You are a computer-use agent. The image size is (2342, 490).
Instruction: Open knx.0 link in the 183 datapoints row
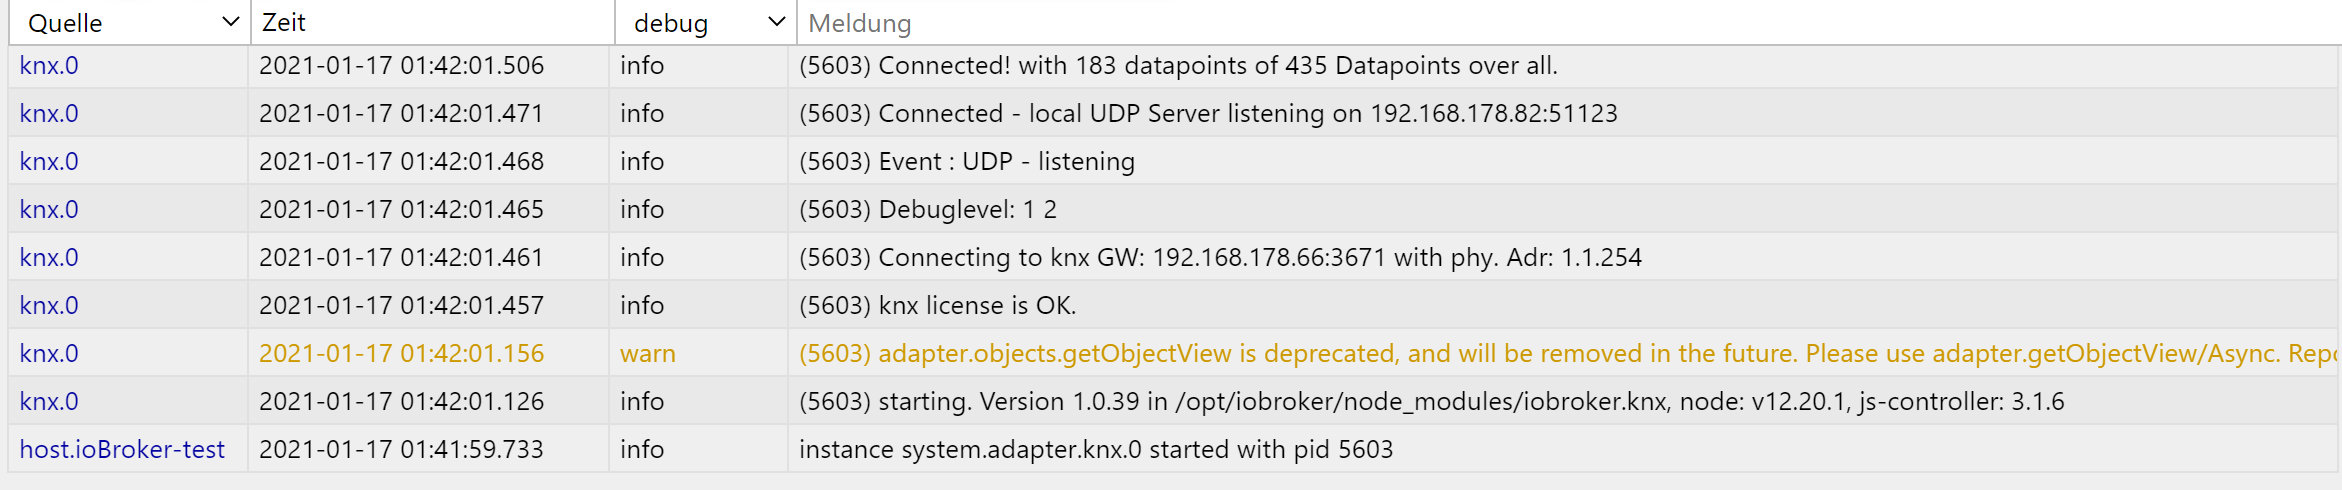(49, 66)
